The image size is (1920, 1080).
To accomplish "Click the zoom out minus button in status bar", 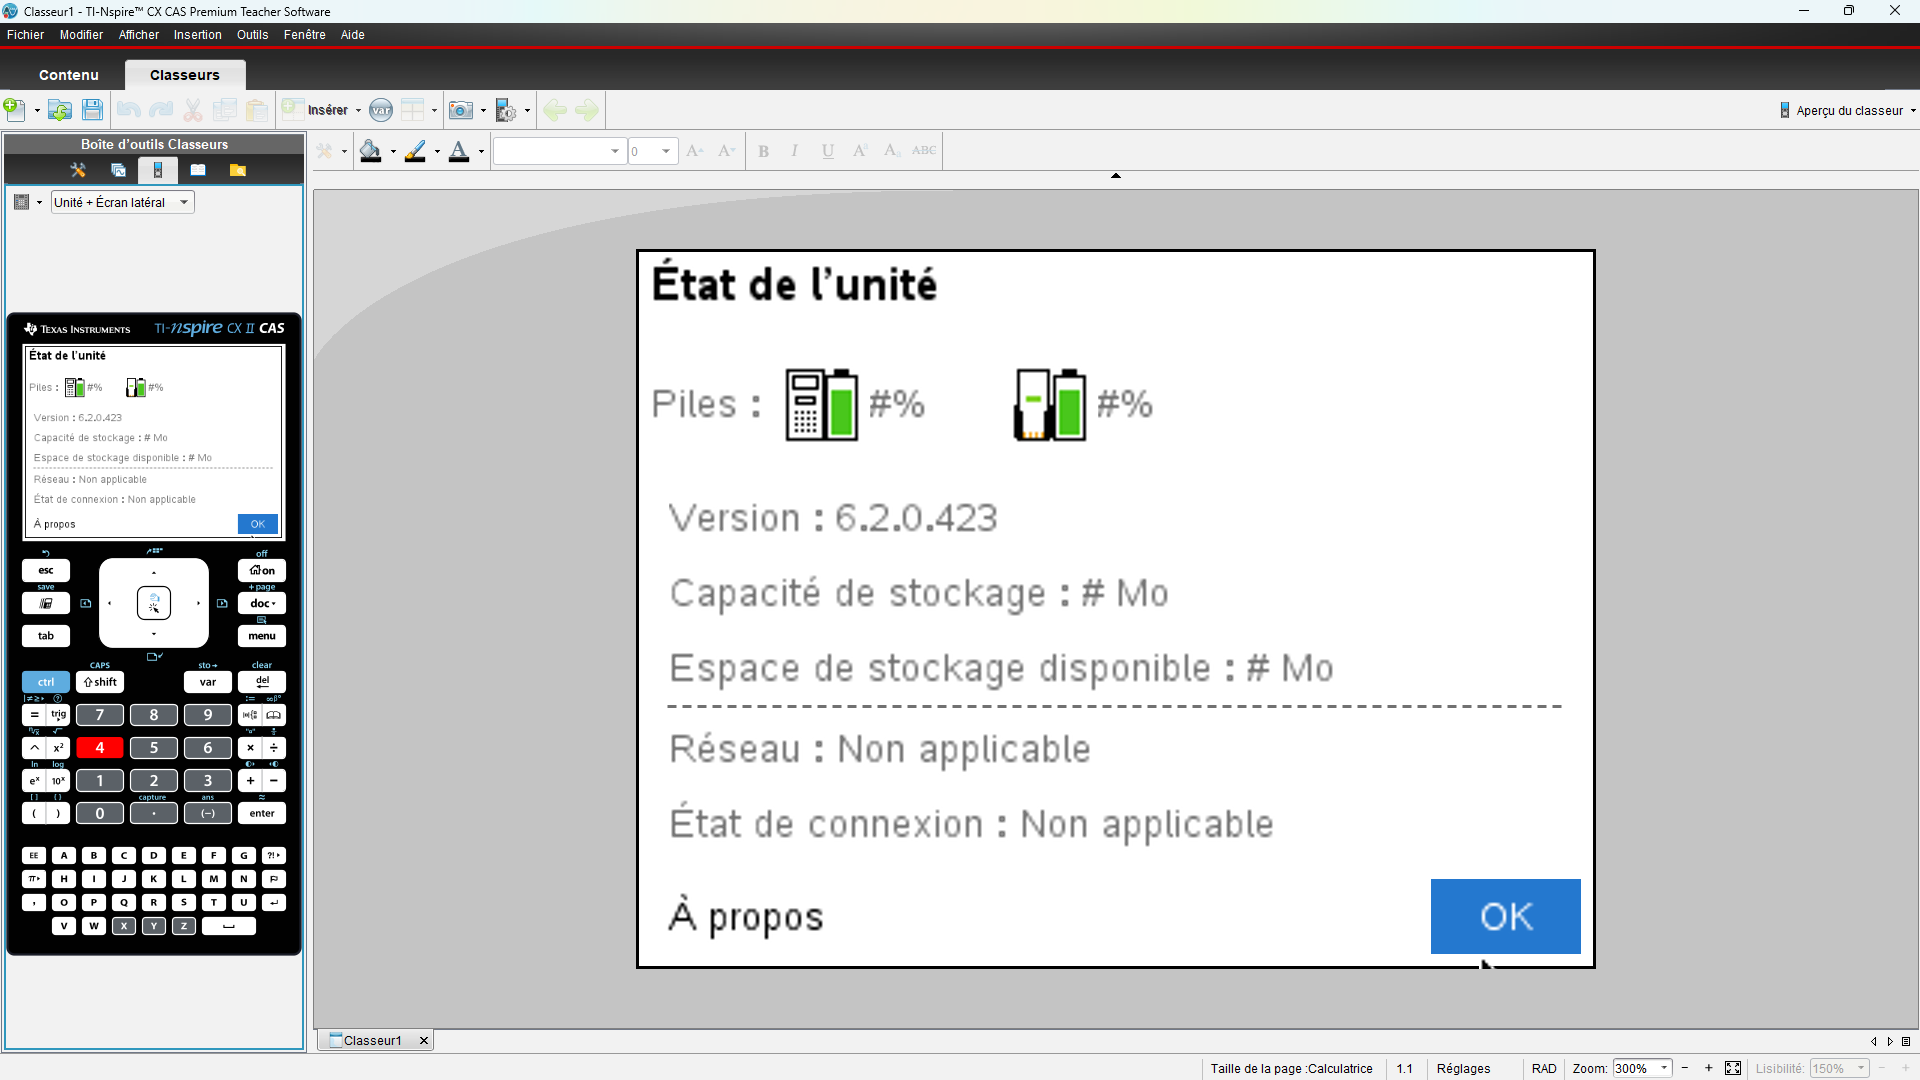I will click(1685, 1068).
